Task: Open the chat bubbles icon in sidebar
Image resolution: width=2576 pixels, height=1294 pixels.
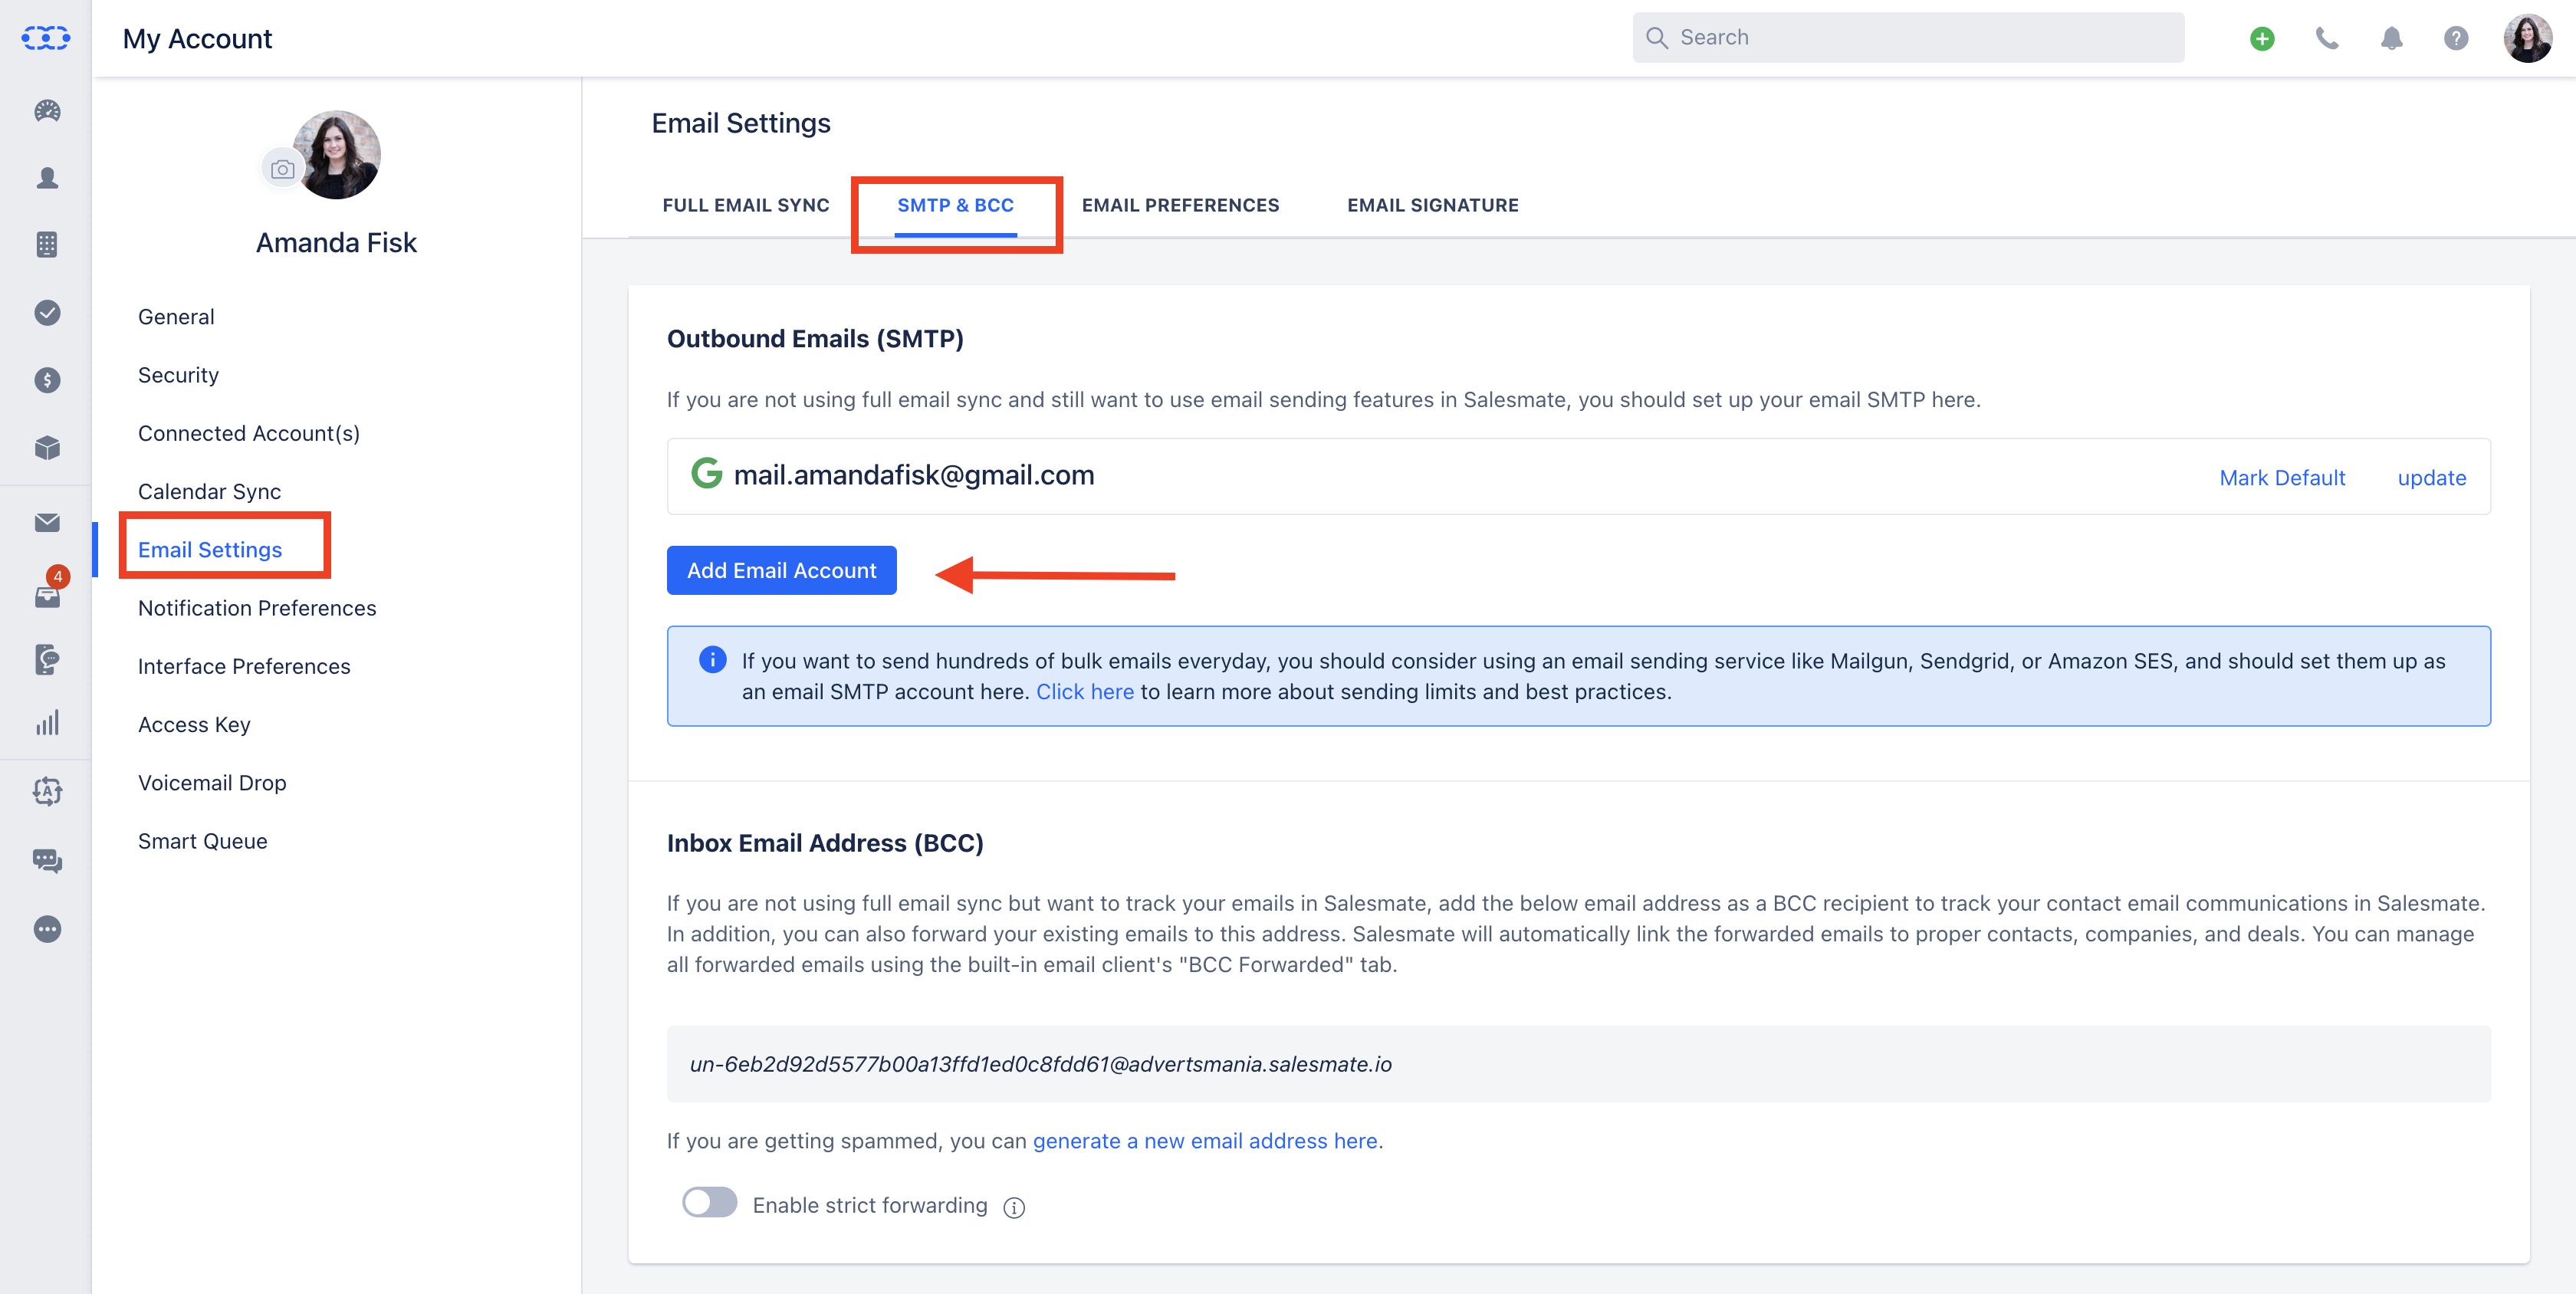Action: [x=47, y=860]
